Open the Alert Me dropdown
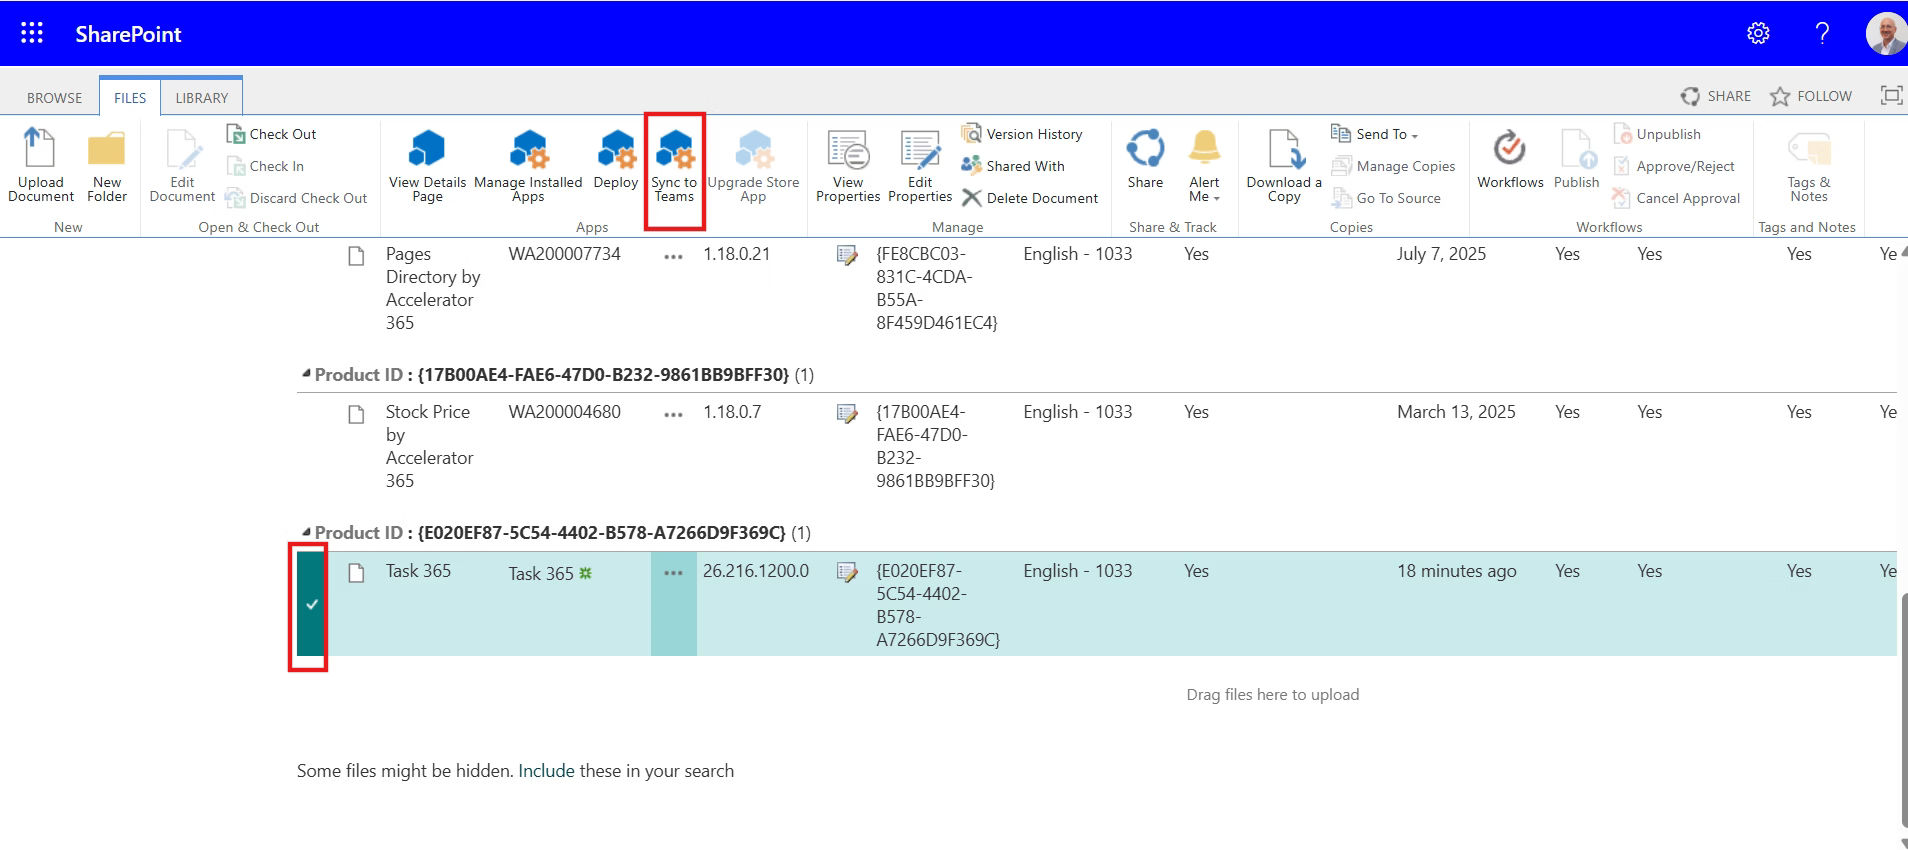This screenshot has height=850, width=1908. pyautogui.click(x=1204, y=165)
